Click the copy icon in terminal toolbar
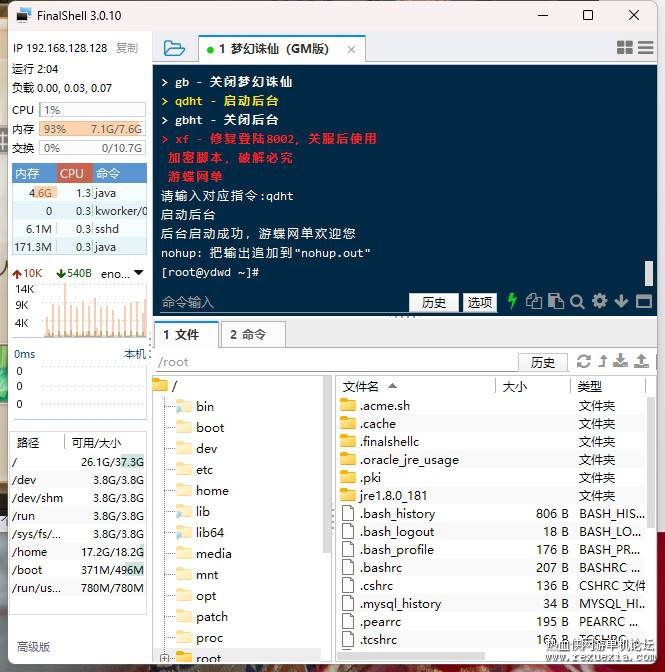This screenshot has width=665, height=672. click(x=534, y=301)
